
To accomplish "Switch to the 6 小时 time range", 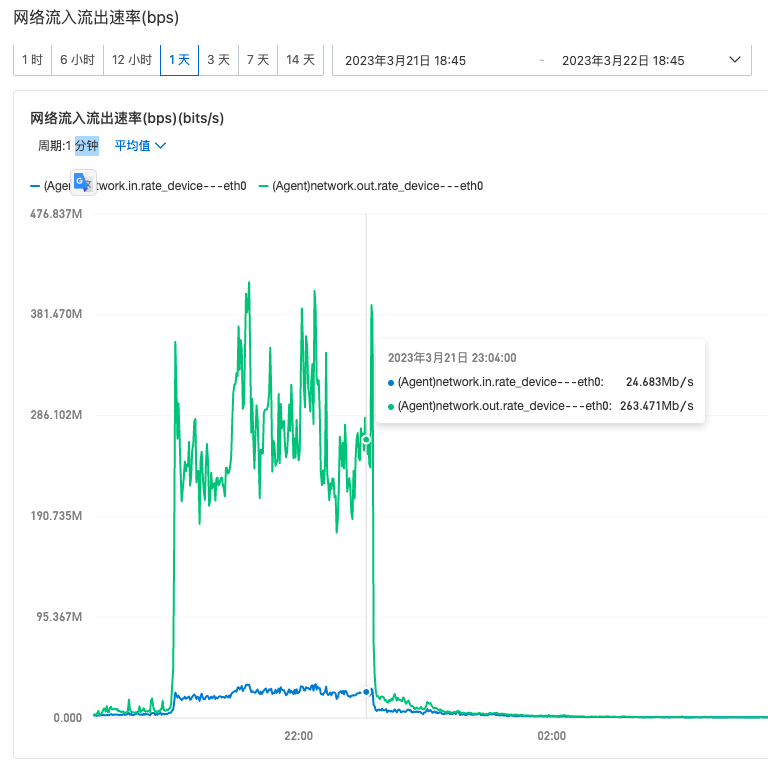I will pyautogui.click(x=77, y=60).
